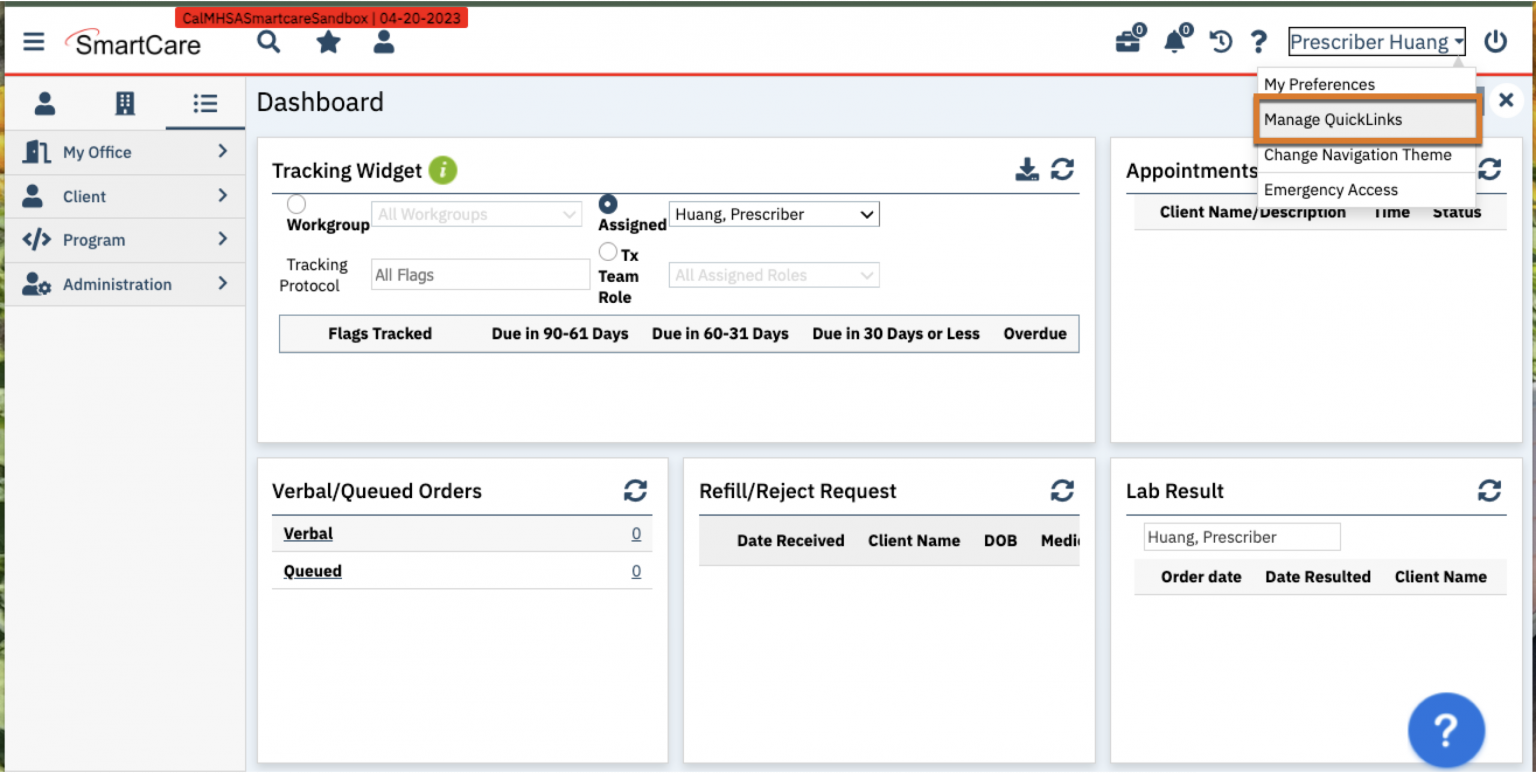Switch to the building tab in sidebar
This screenshot has height=773, width=1536.
125,103
